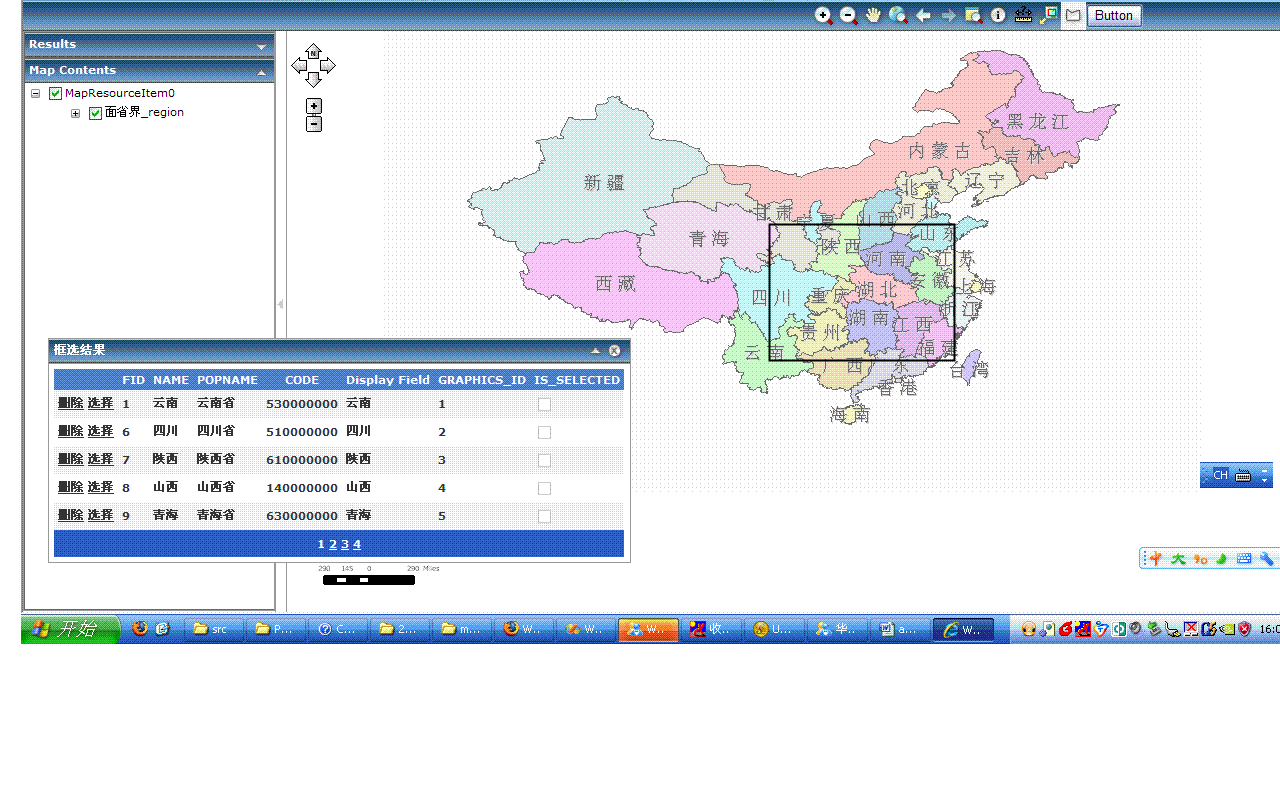Screen dimensions: 1280x800
Task: Expand the Results panel
Action: 261,46
